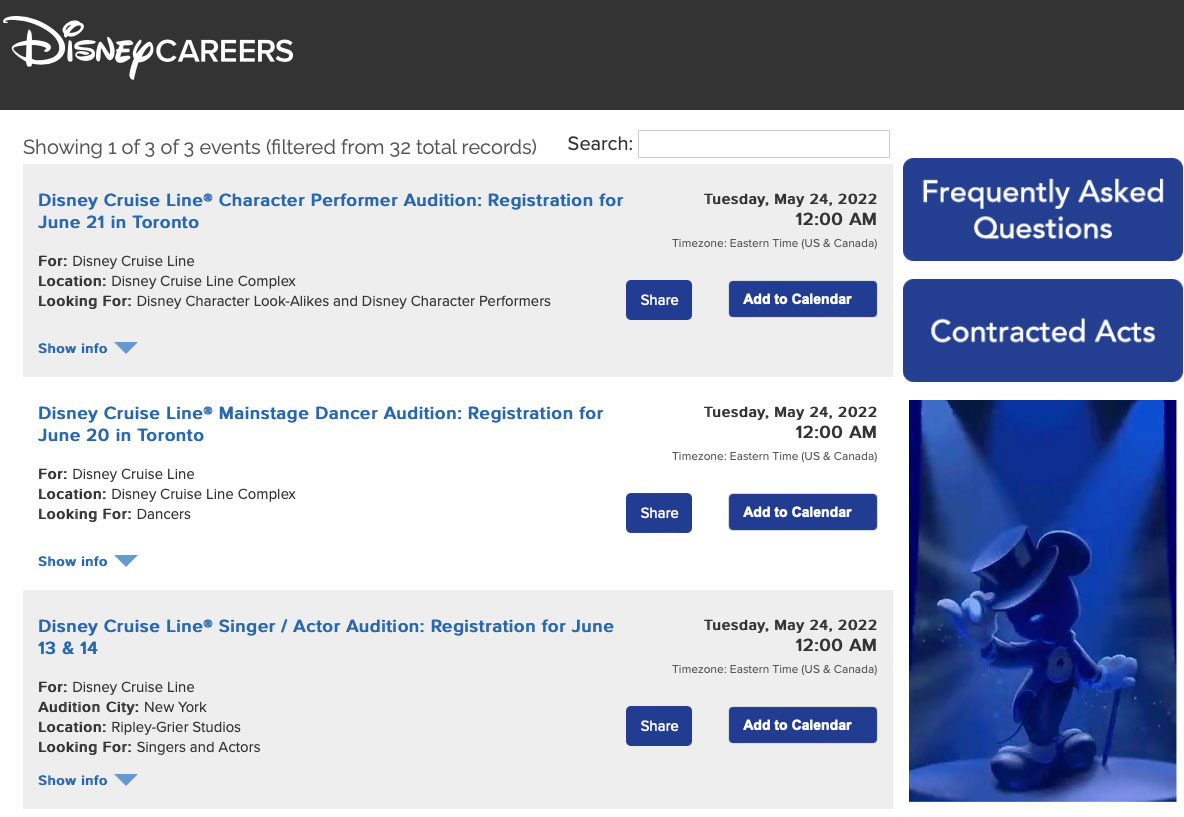This screenshot has width=1184, height=817.
Task: Open Character Performer Audition Toronto event link
Action: click(x=331, y=211)
